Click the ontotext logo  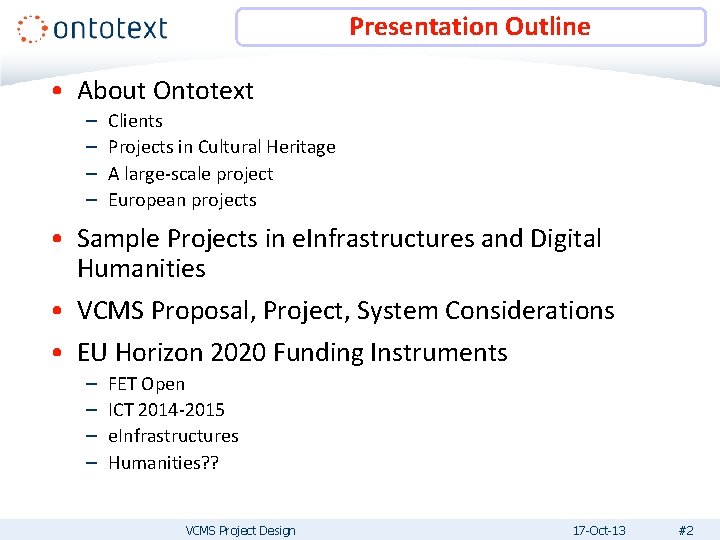tap(92, 28)
